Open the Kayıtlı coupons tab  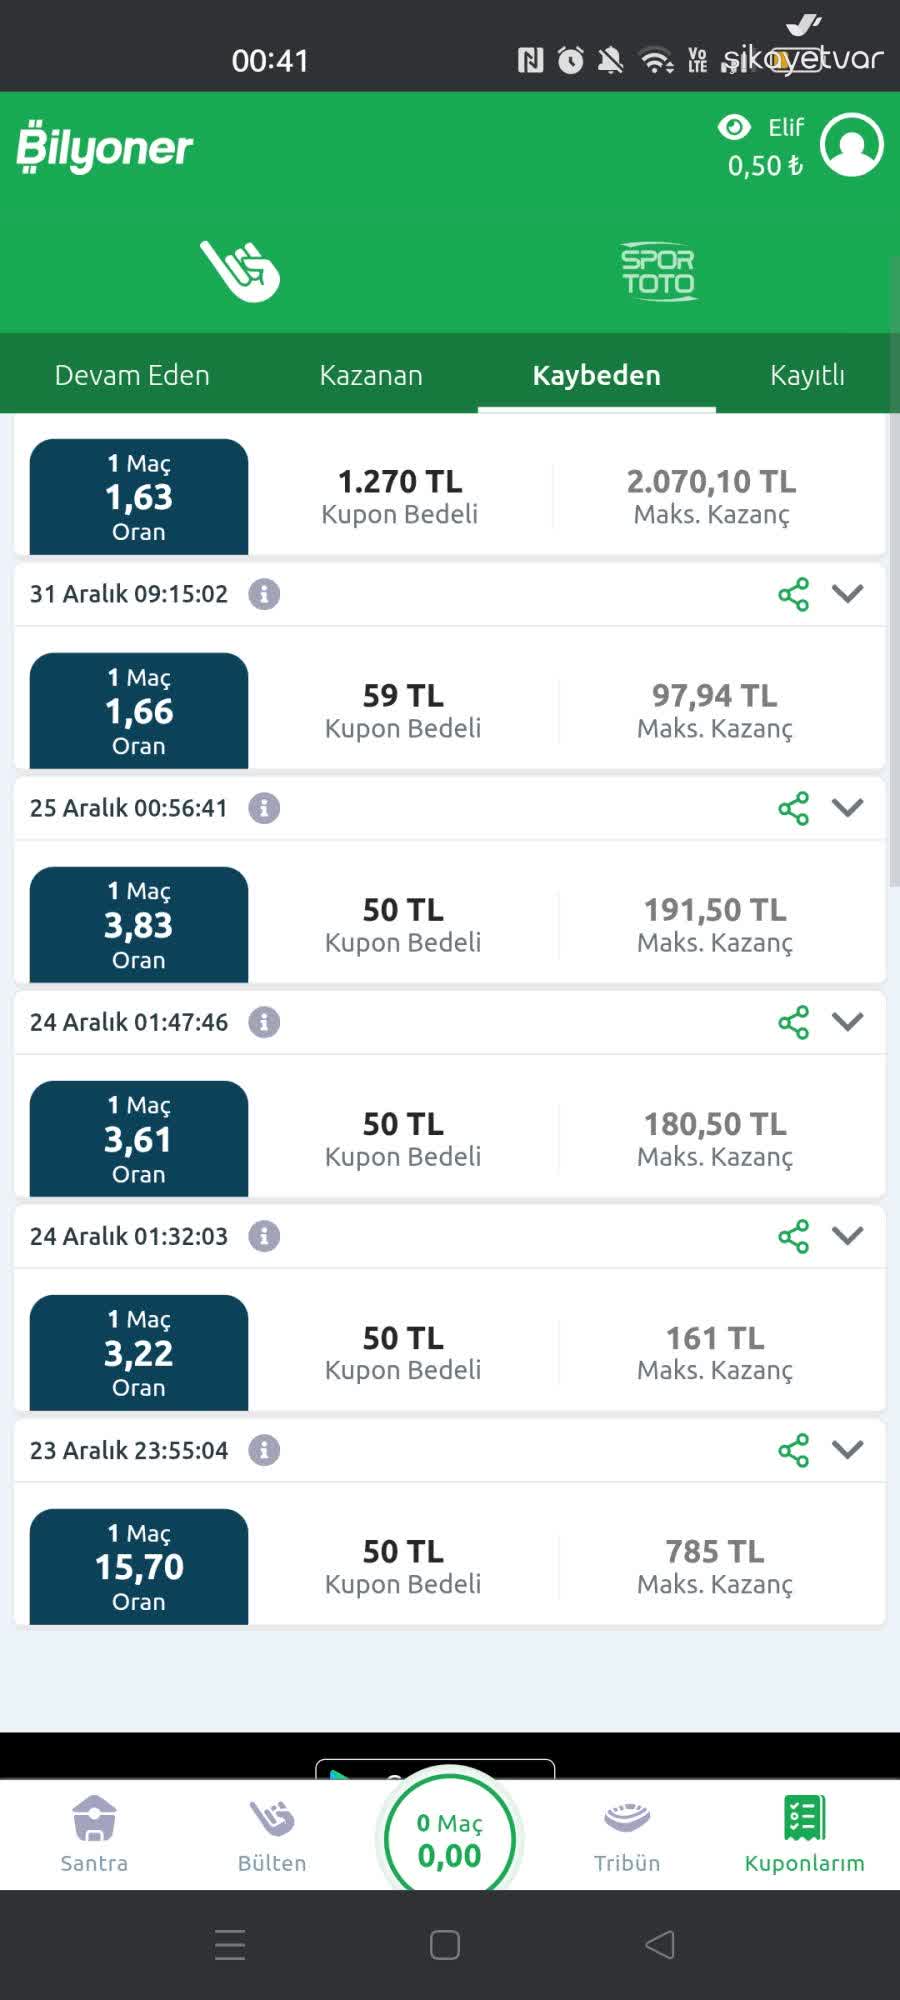(x=807, y=375)
